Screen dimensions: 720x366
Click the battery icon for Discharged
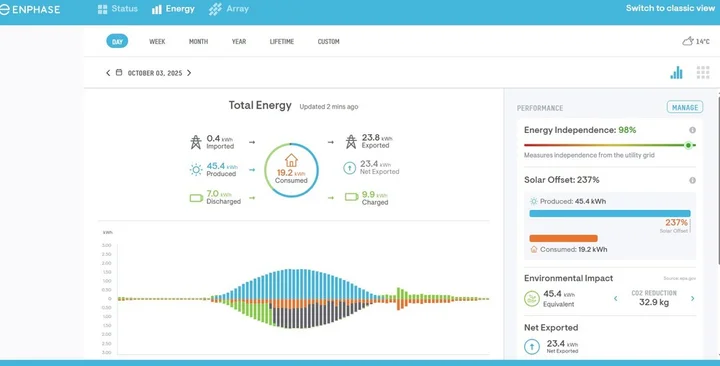pos(196,198)
